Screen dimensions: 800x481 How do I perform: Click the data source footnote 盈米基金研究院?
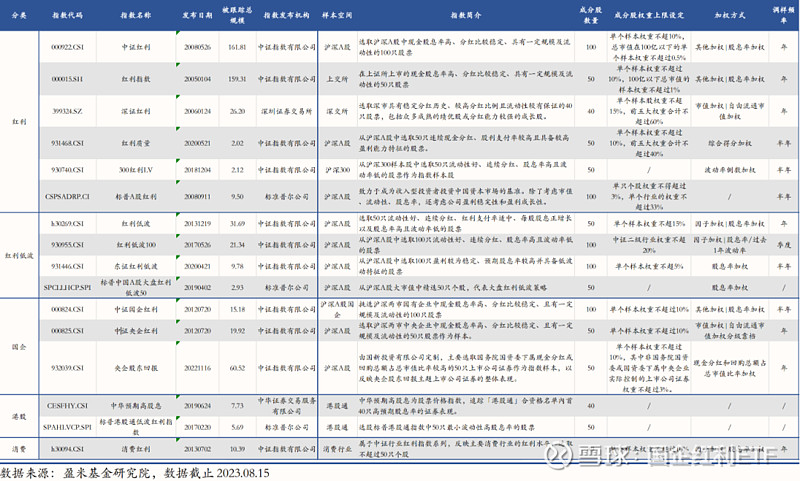107,473
